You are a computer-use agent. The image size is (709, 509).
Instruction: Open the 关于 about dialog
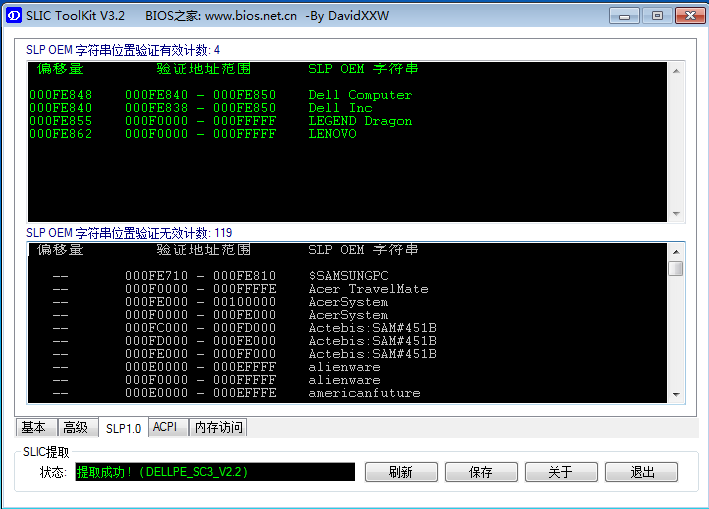tap(561, 472)
